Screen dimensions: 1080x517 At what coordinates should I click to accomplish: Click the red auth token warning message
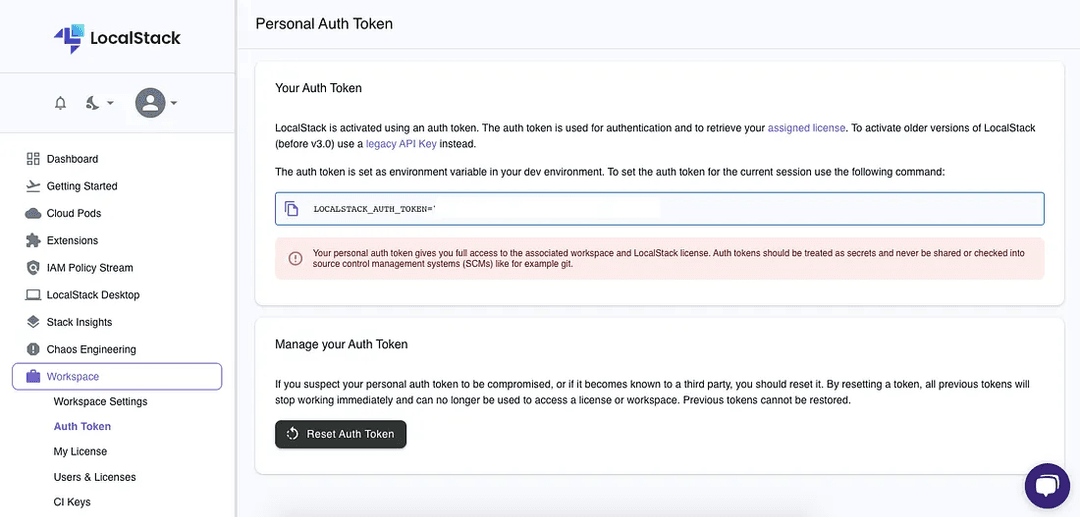(x=660, y=259)
